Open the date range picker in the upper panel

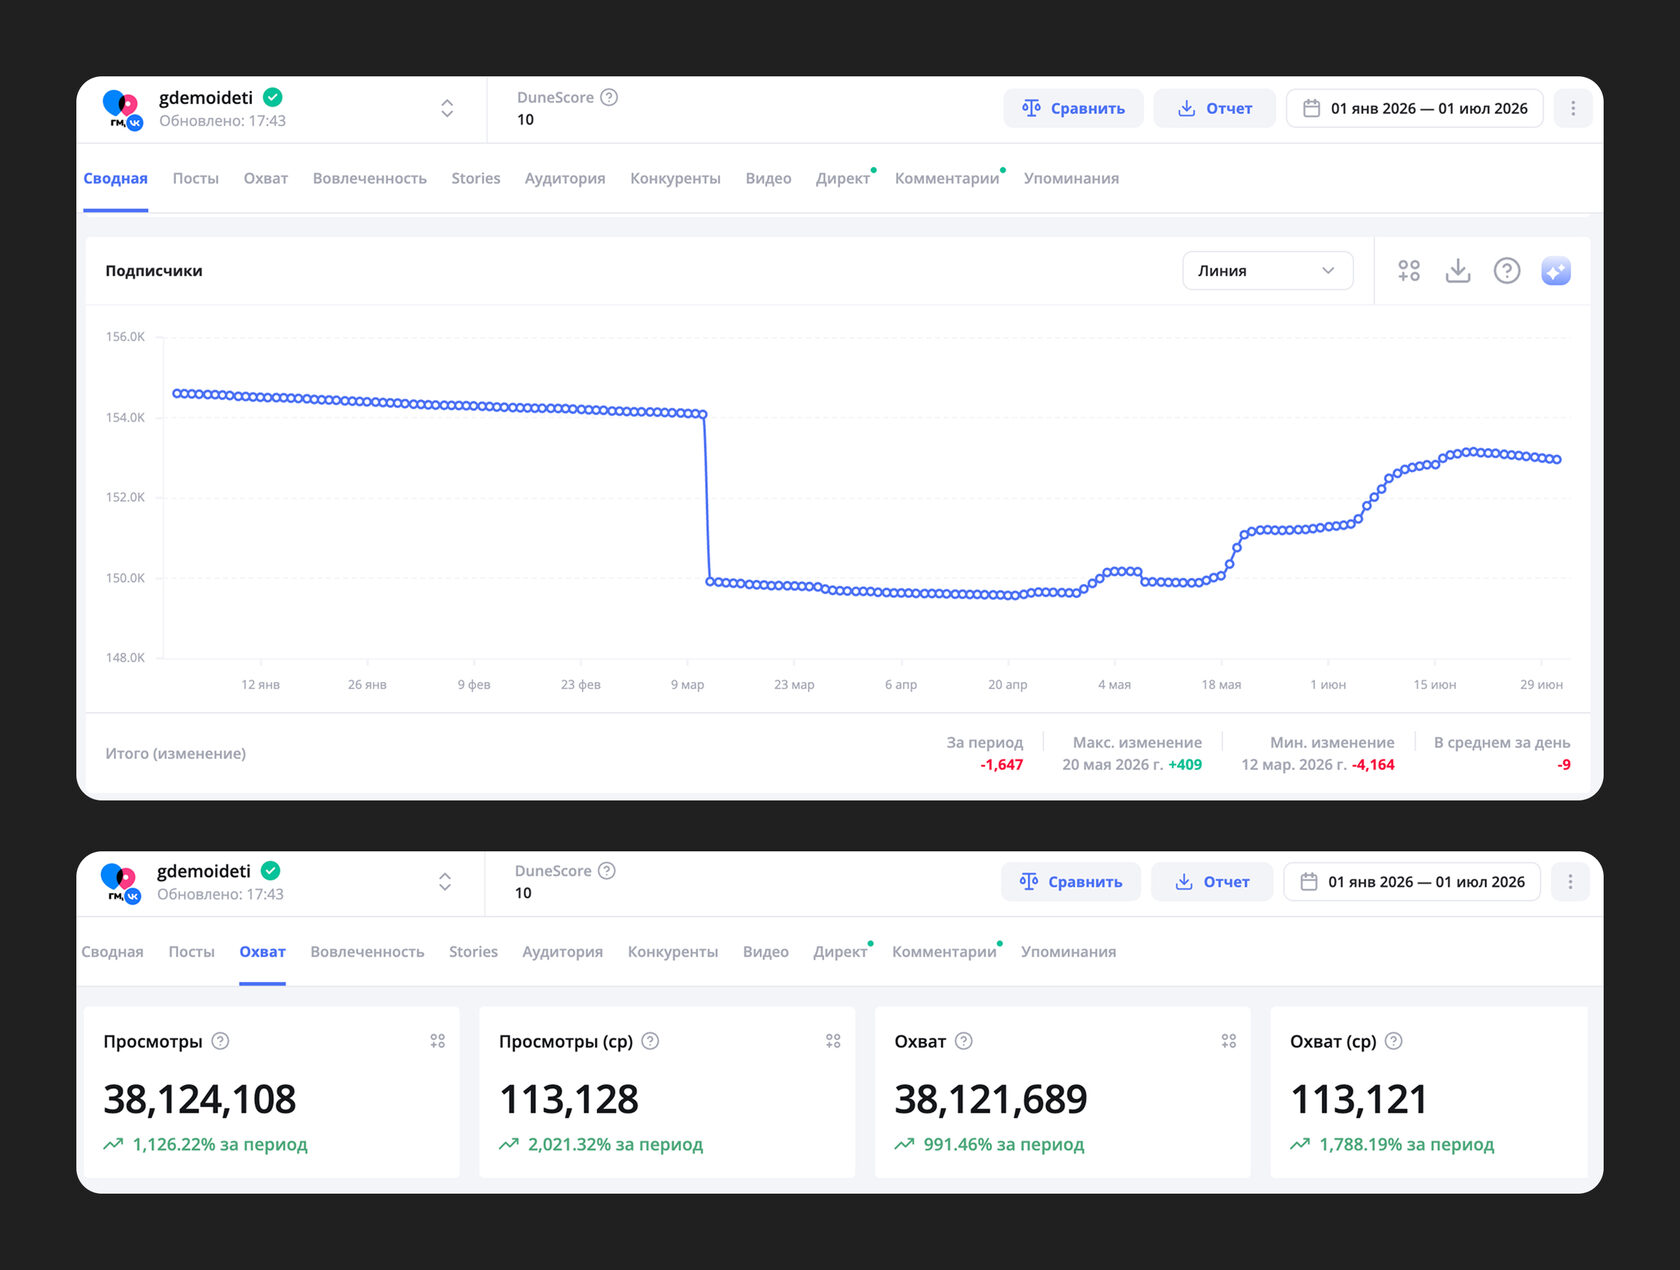pos(1415,108)
